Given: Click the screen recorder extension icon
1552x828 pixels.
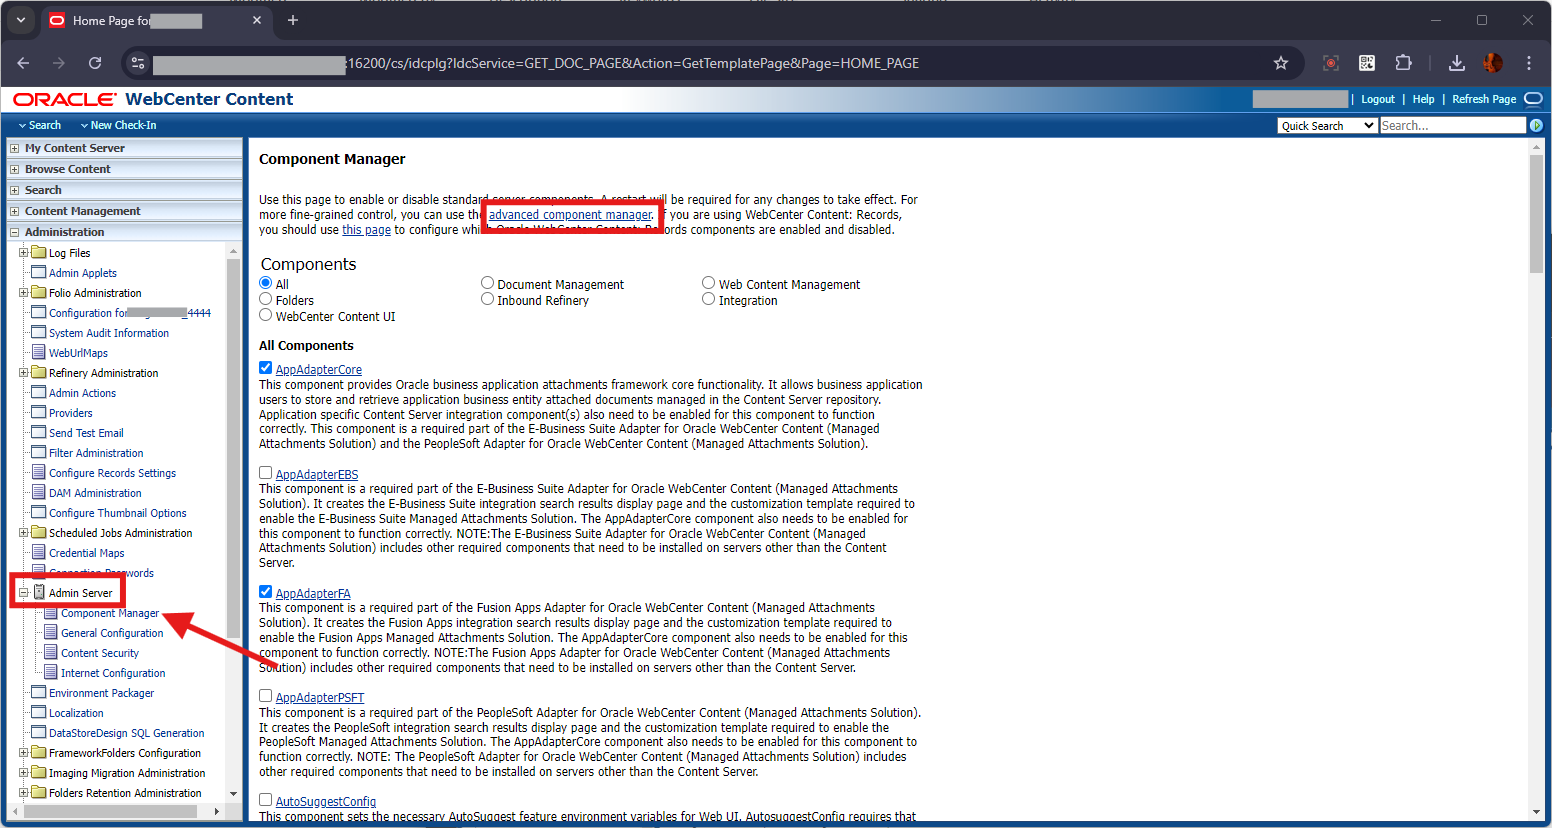Looking at the screenshot, I should [x=1331, y=63].
